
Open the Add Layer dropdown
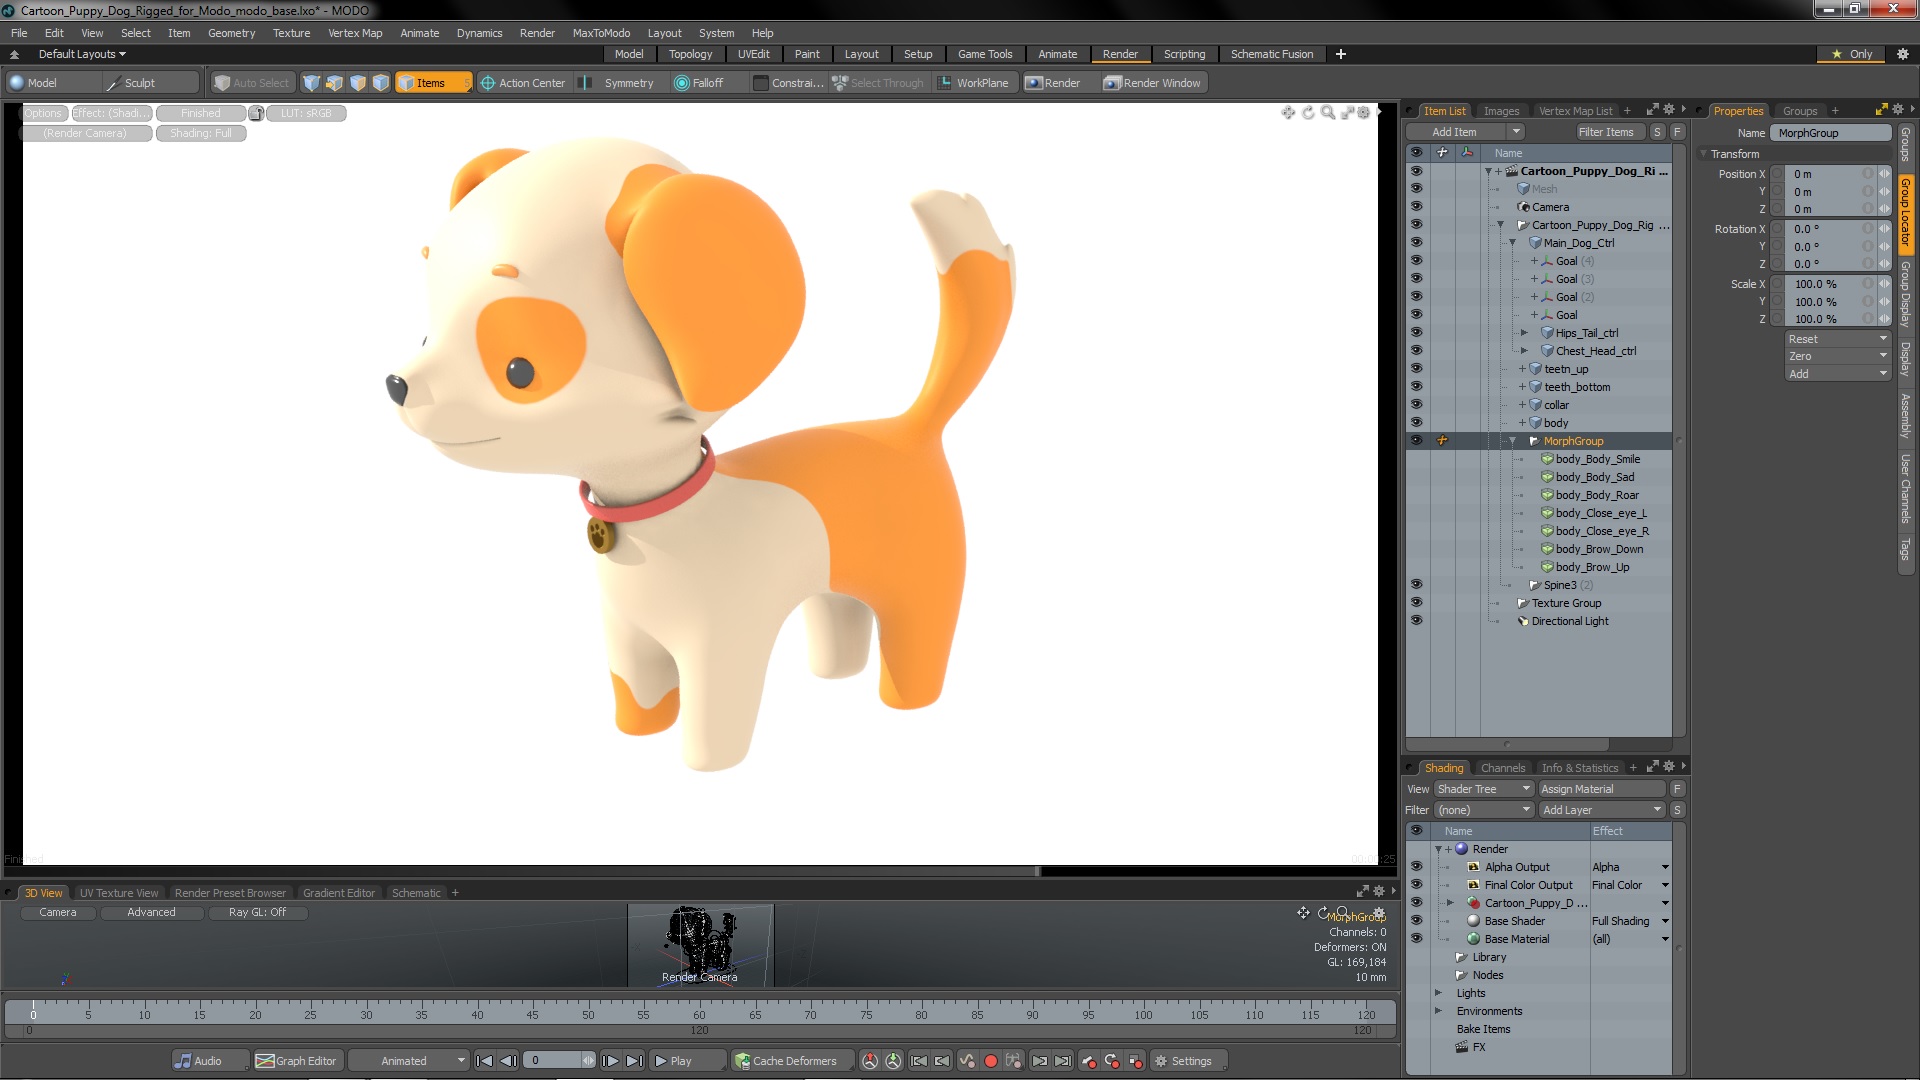(1600, 810)
